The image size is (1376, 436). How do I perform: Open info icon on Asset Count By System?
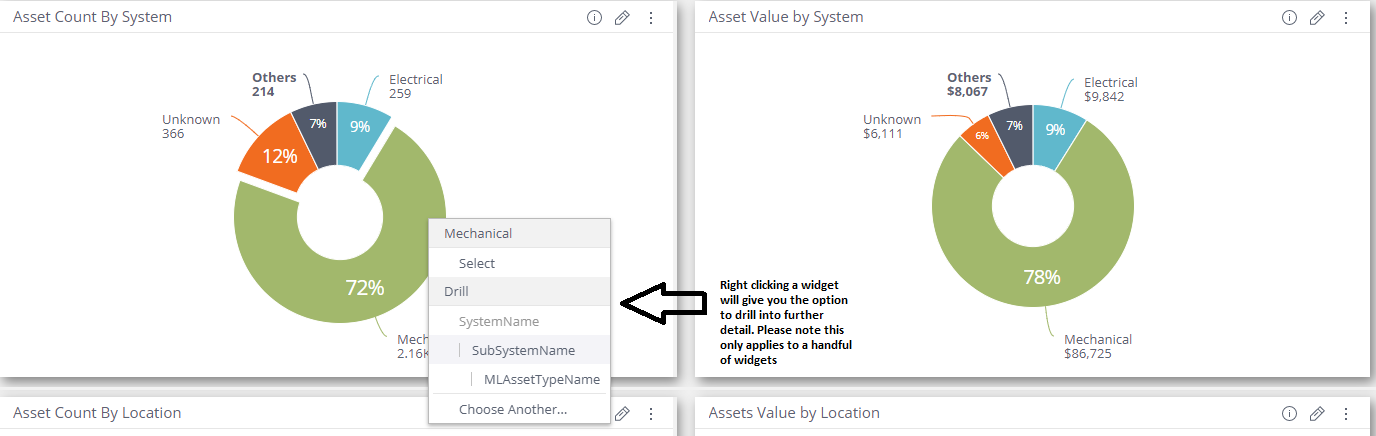[x=594, y=17]
